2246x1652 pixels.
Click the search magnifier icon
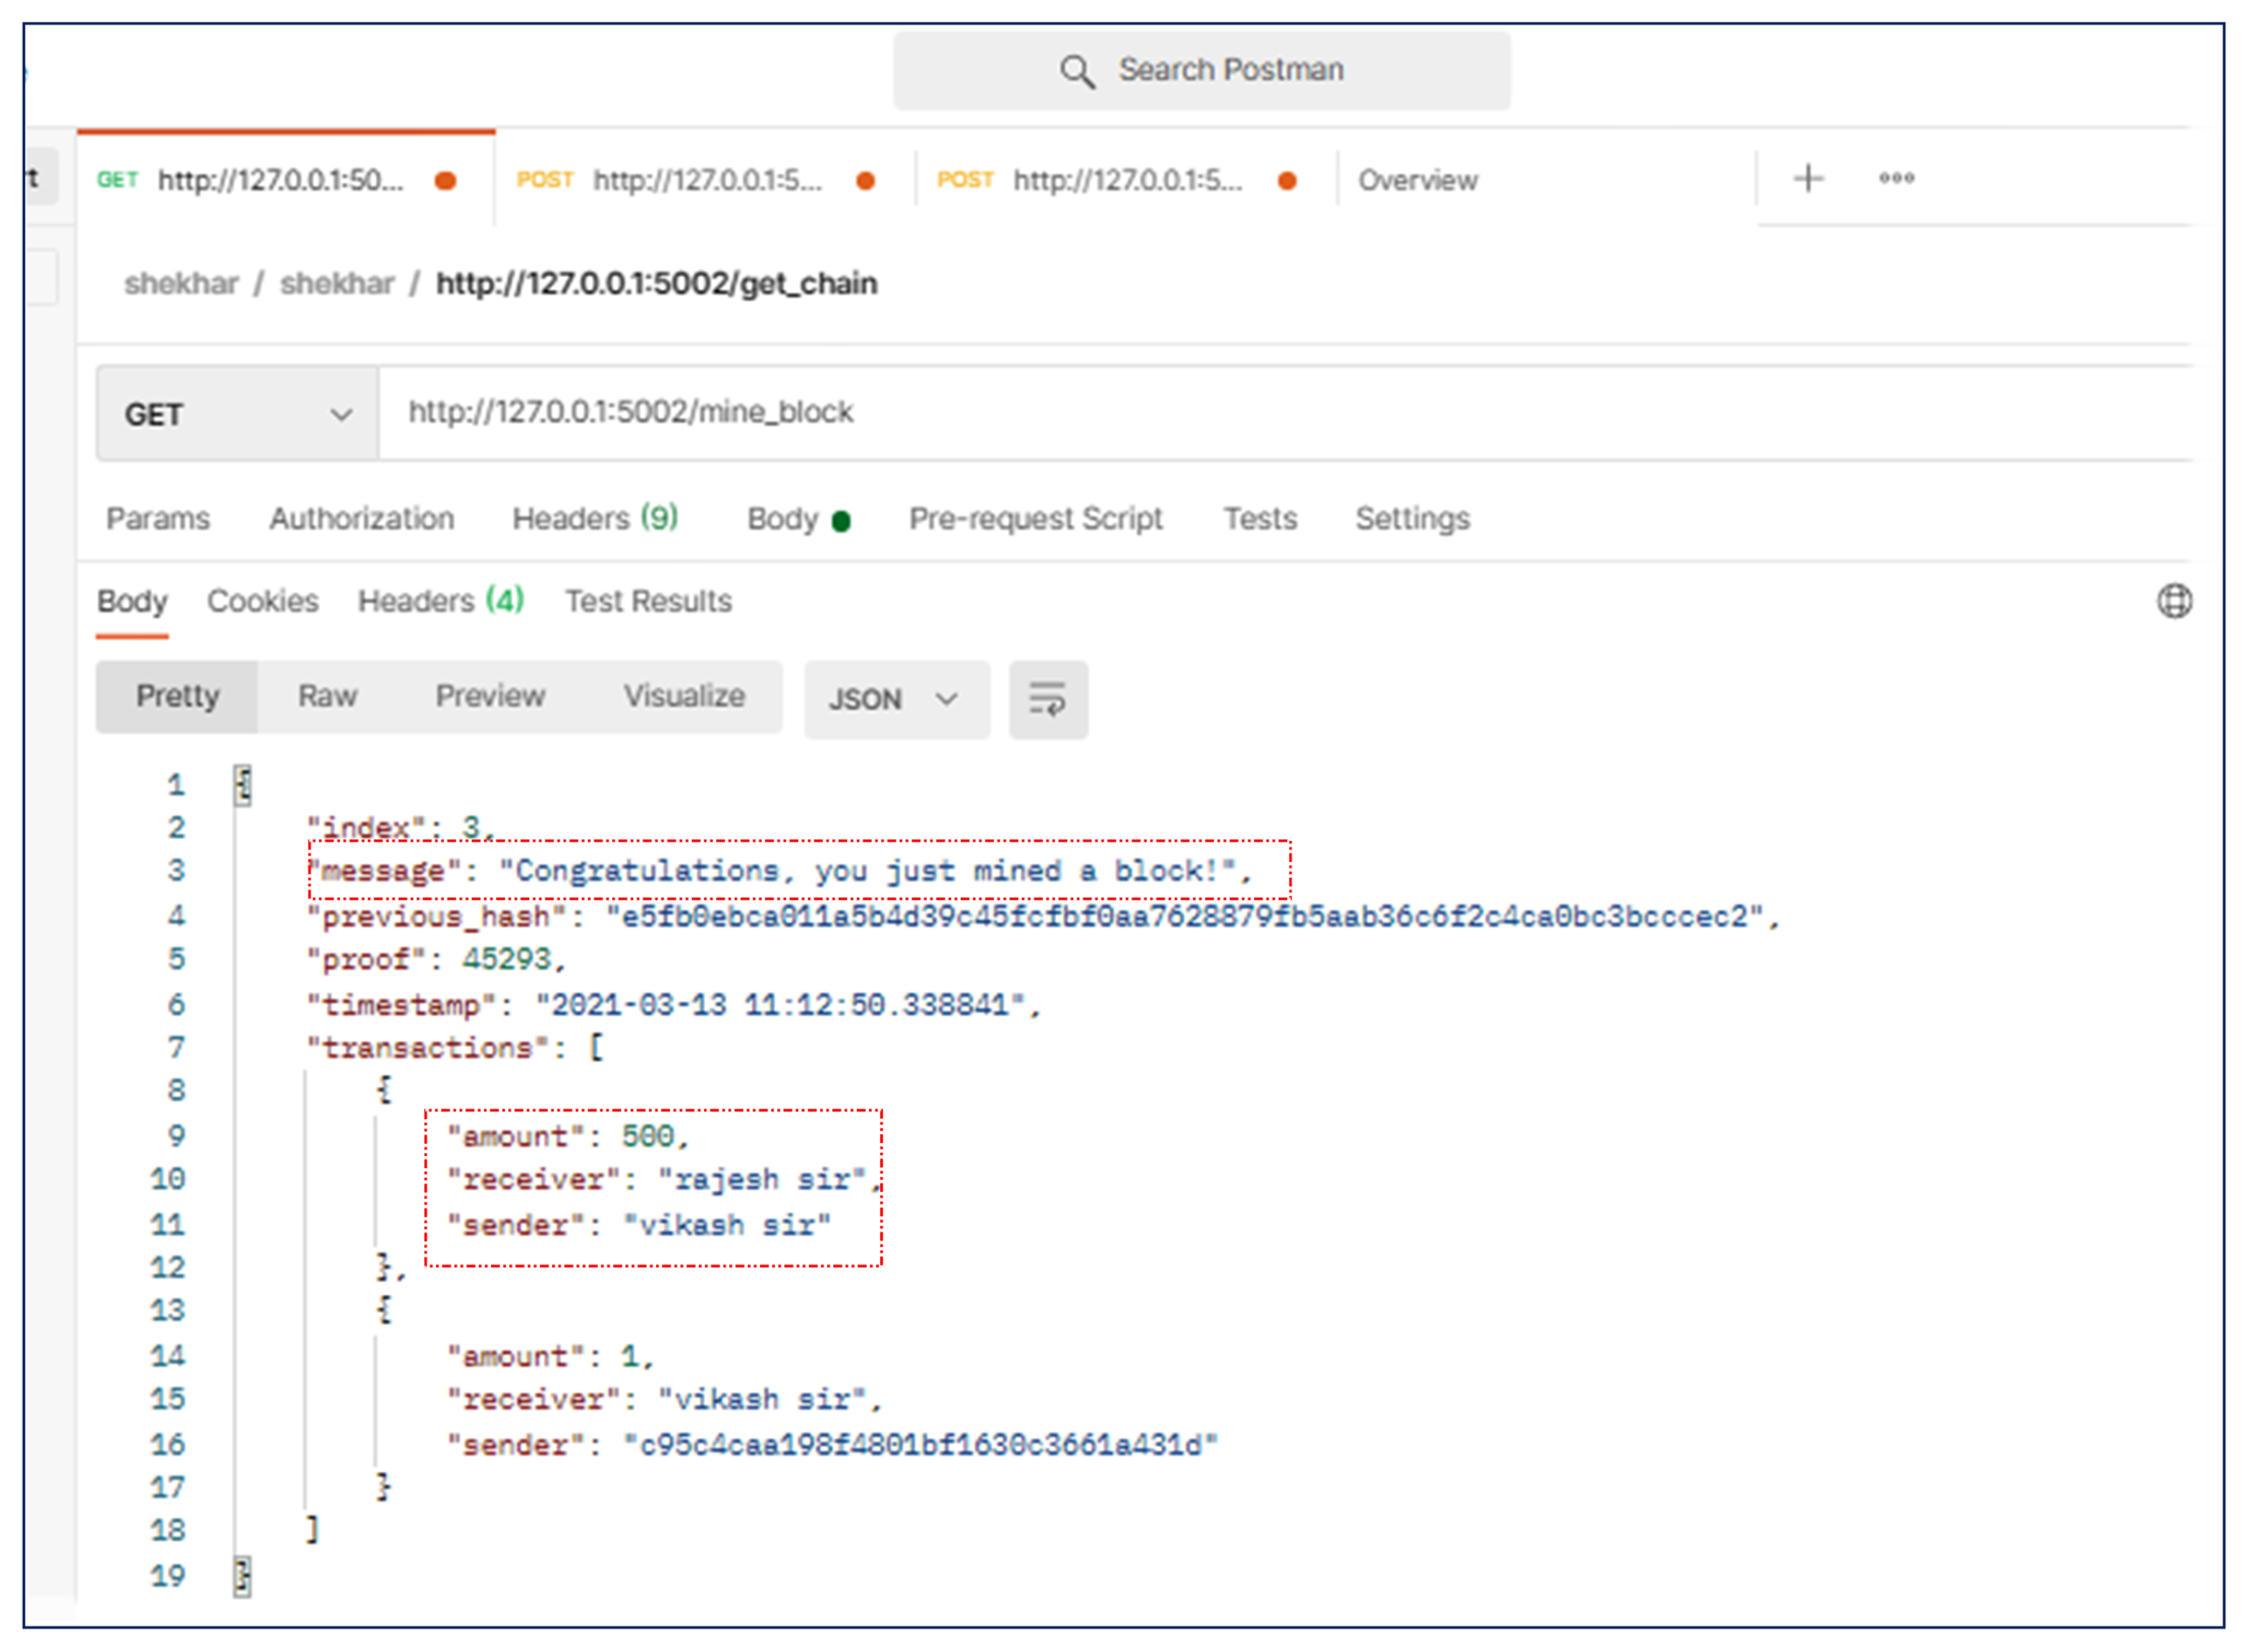pos(1076,72)
